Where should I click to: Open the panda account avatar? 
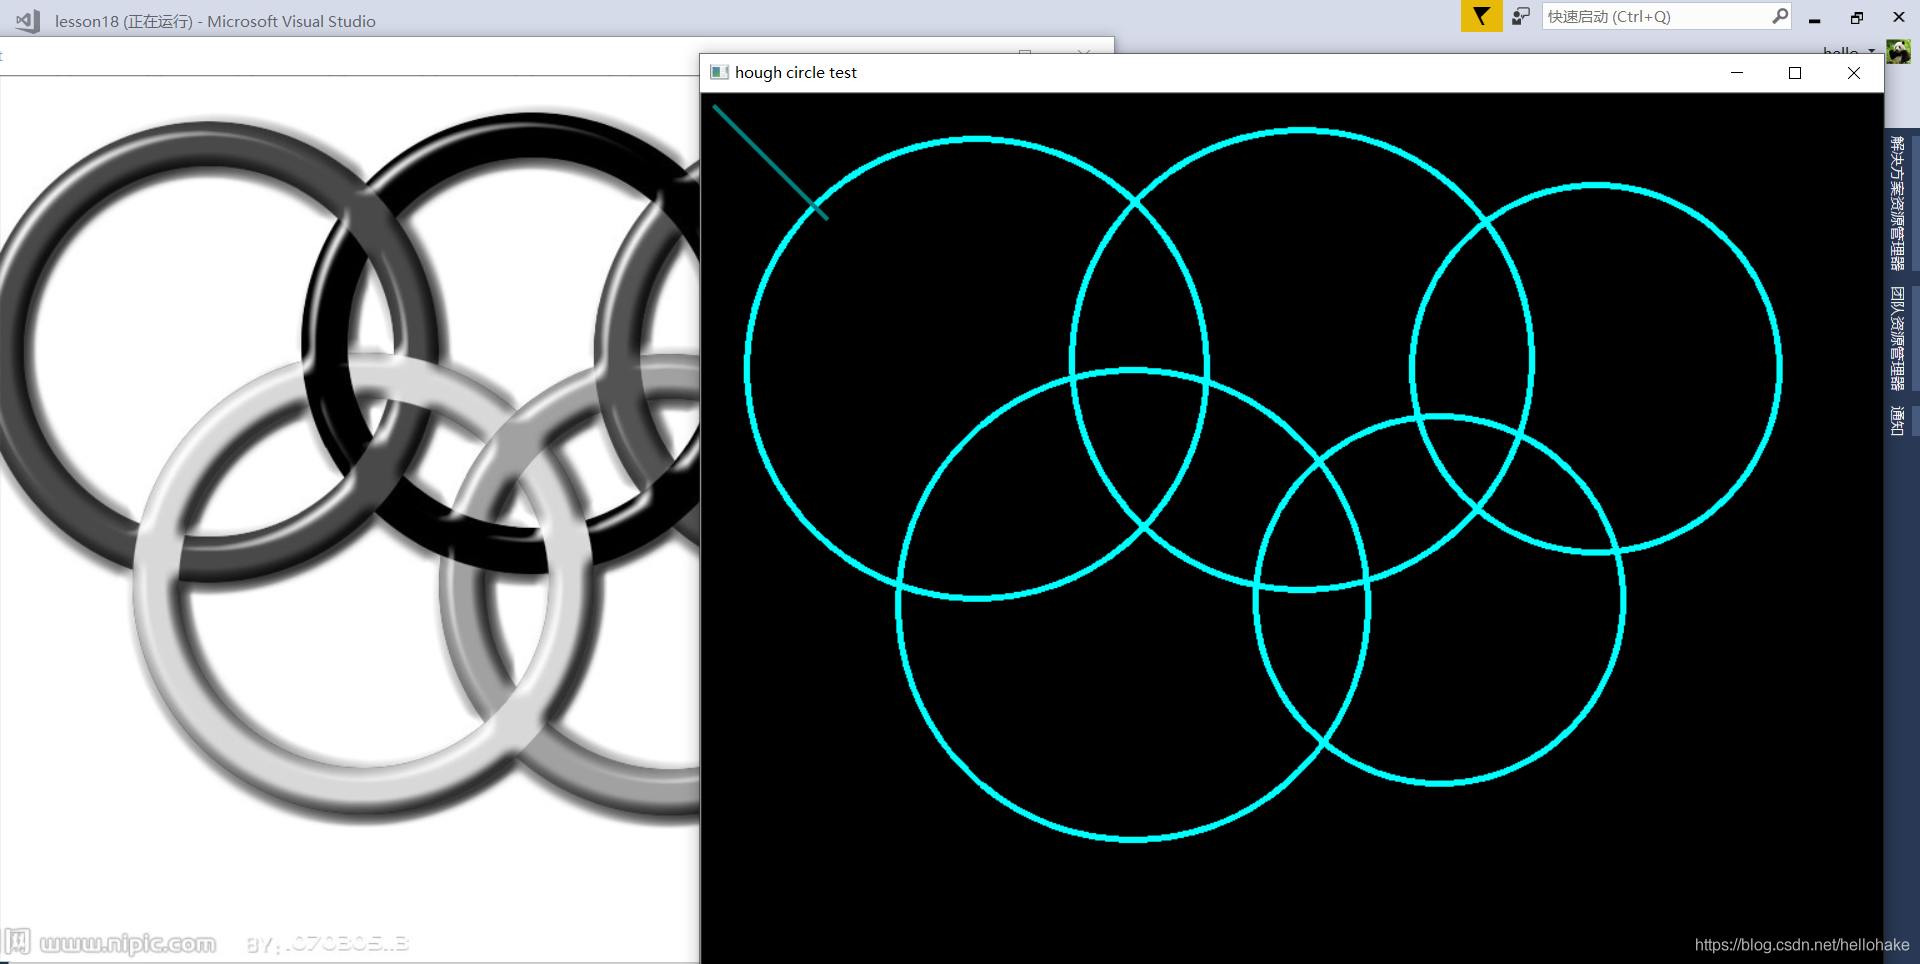1898,51
